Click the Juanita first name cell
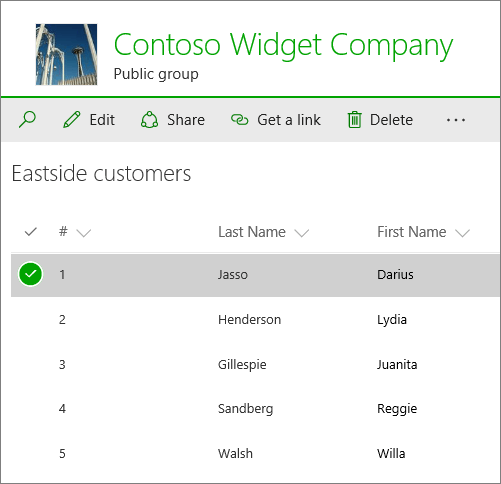501x484 pixels. [x=397, y=364]
